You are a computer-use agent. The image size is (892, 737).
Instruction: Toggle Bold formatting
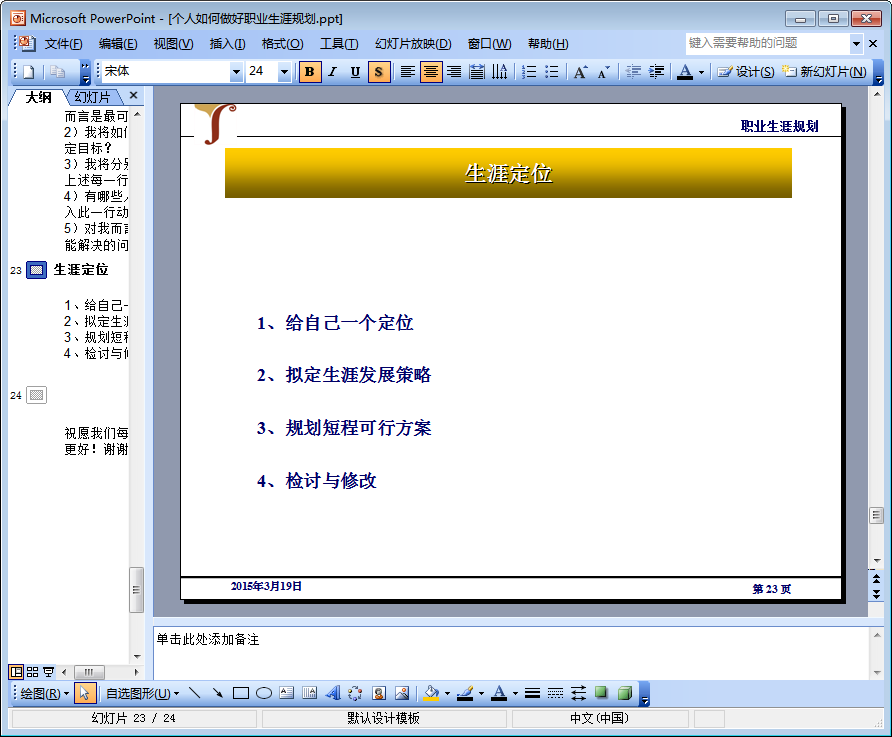tap(309, 72)
